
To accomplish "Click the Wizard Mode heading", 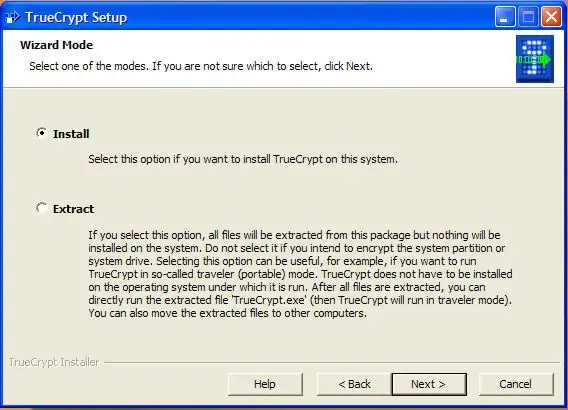I will point(57,45).
